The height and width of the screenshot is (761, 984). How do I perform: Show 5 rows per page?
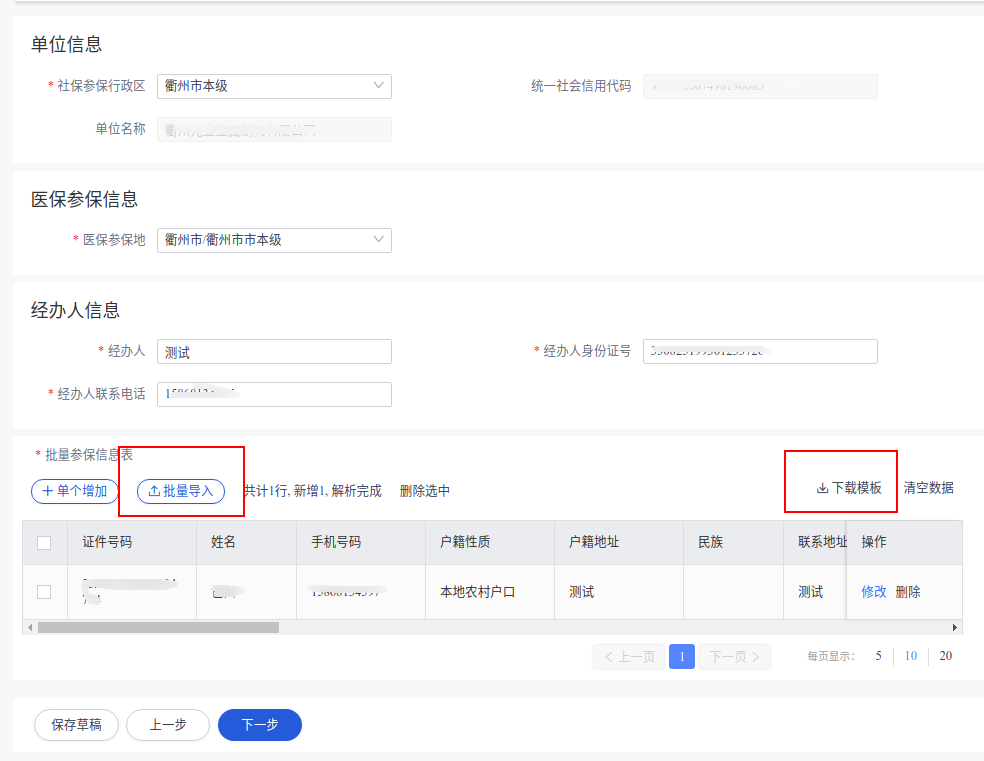(x=878, y=657)
